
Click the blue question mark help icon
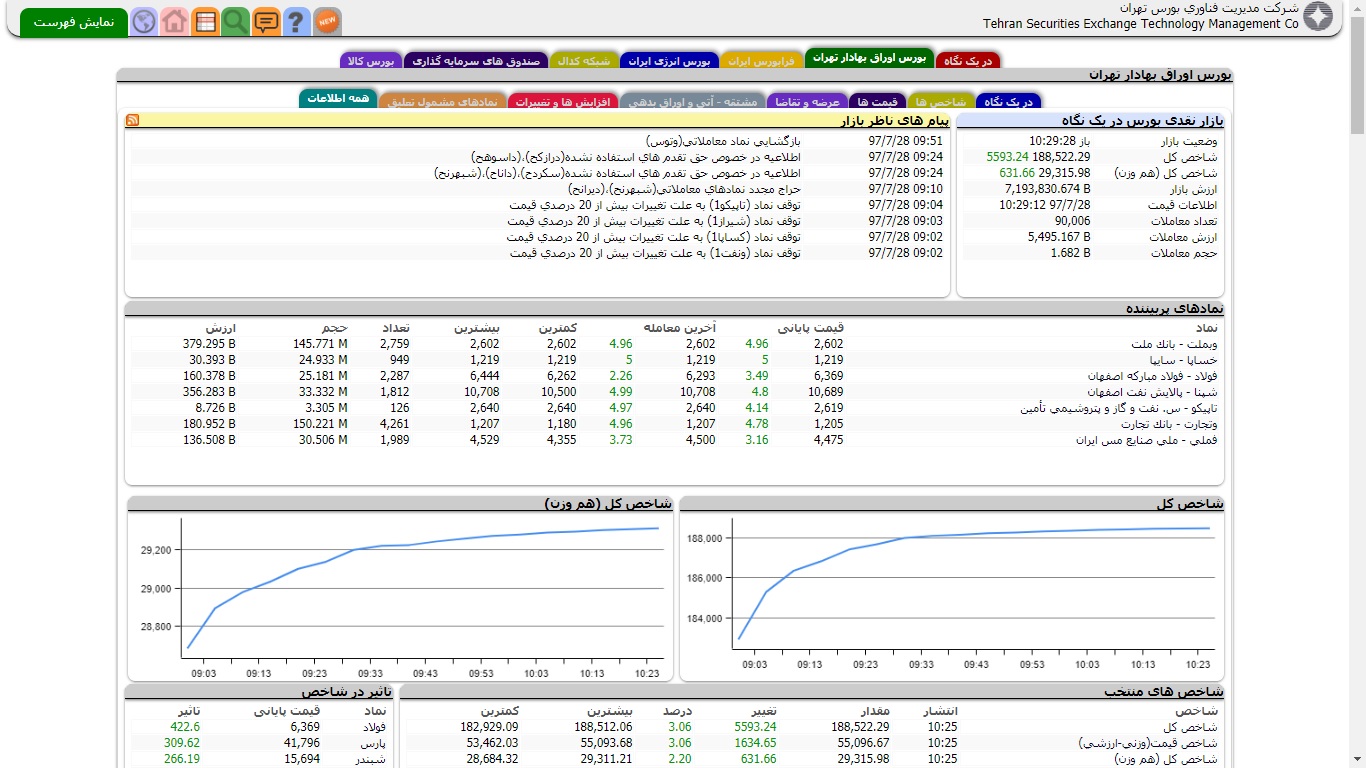[297, 21]
